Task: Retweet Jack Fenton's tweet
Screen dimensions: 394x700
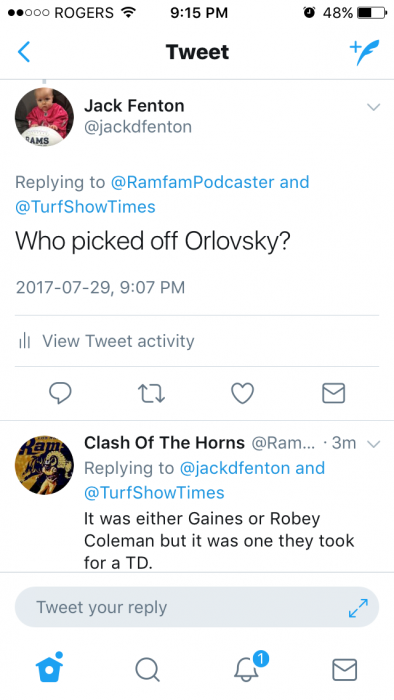Action: [151, 394]
